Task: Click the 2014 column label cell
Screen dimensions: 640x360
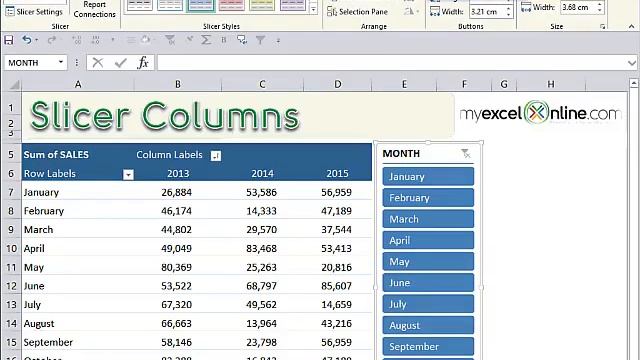Action: pyautogui.click(x=262, y=173)
